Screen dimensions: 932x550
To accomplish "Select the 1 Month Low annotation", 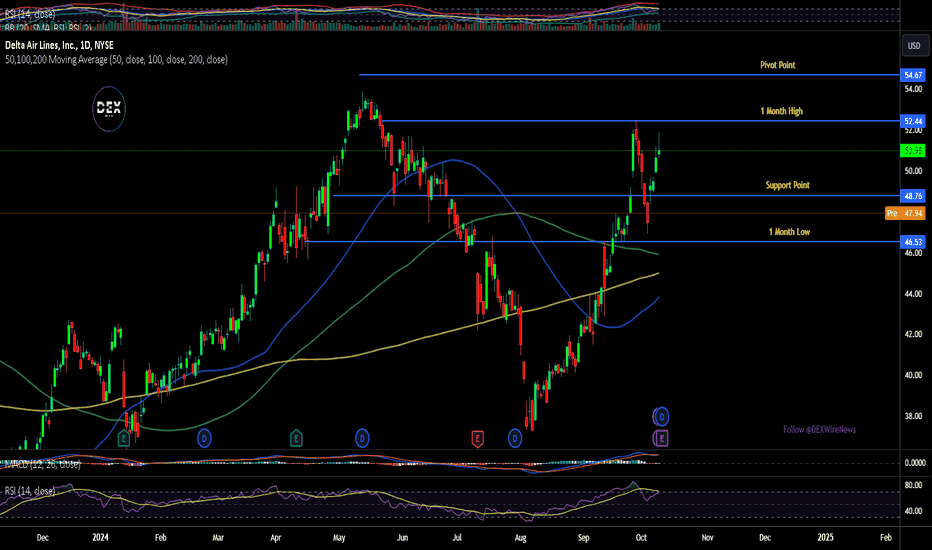I will [789, 232].
